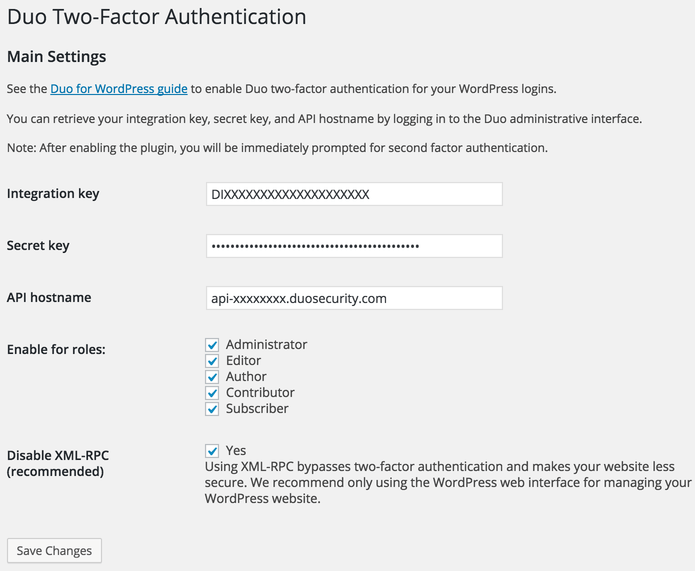
Task: Open the Duo for WordPress guide link
Action: (119, 89)
